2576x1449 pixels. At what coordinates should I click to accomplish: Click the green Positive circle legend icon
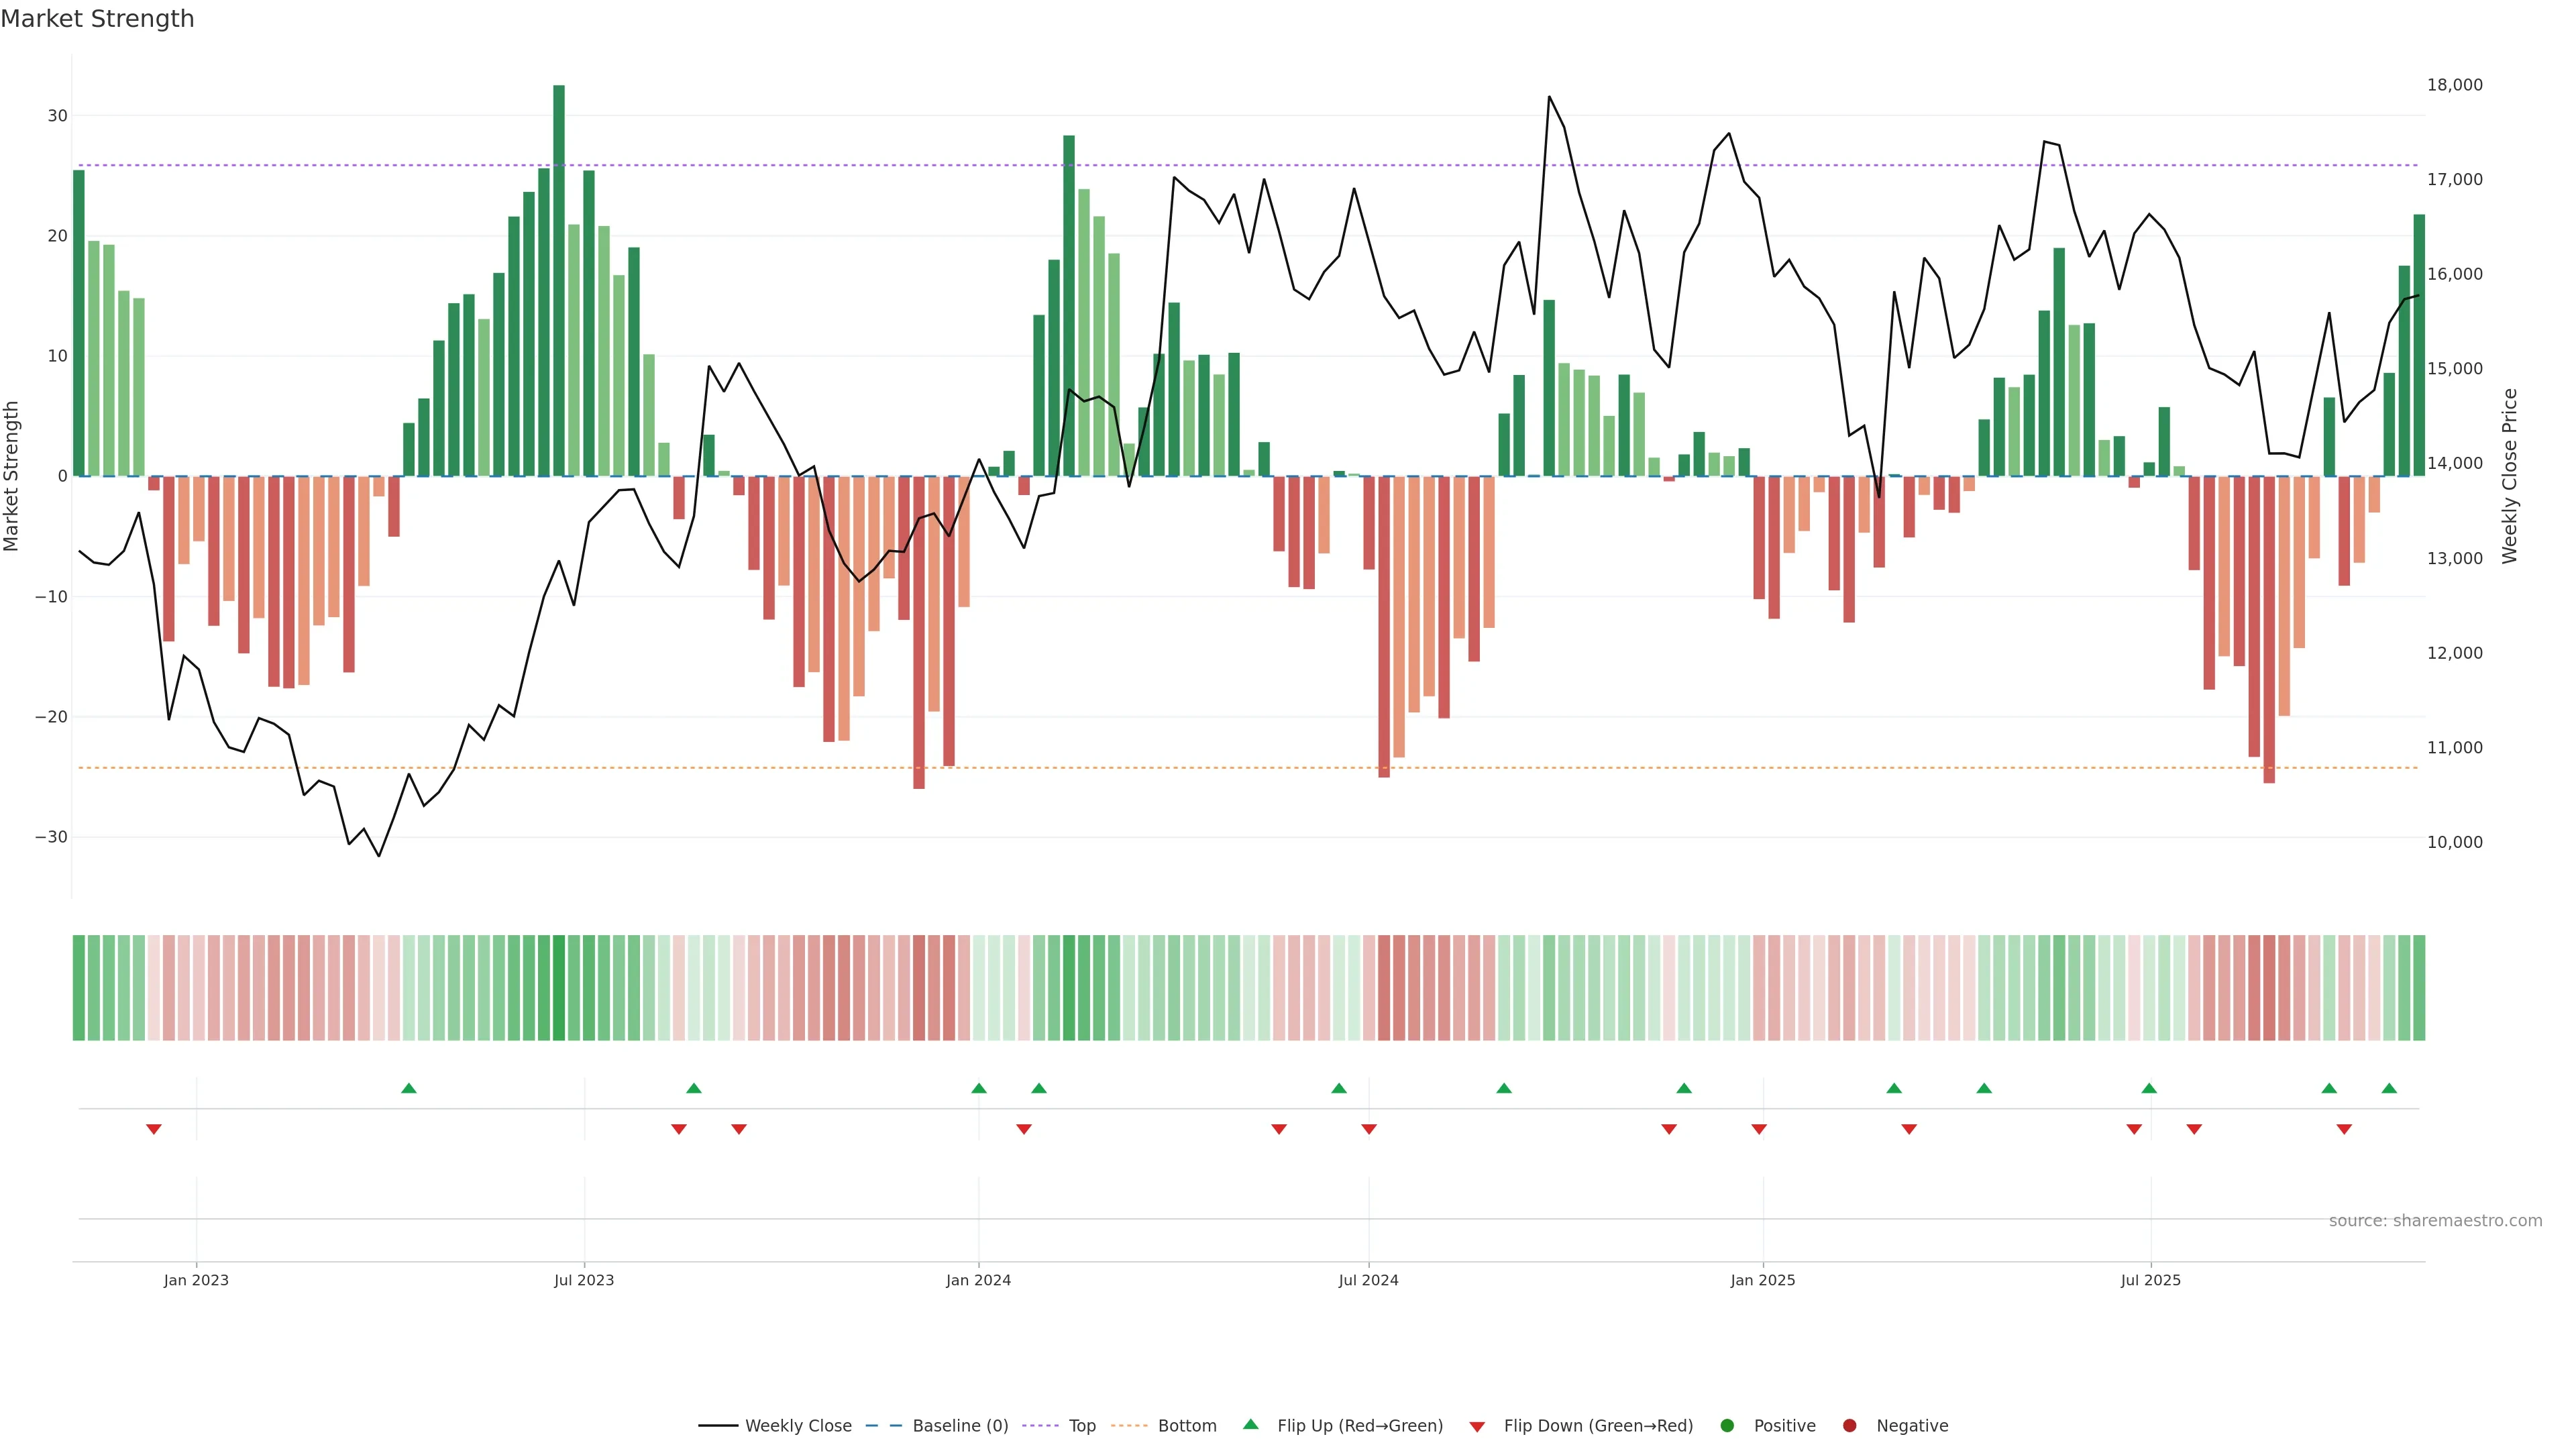pos(1727,1426)
